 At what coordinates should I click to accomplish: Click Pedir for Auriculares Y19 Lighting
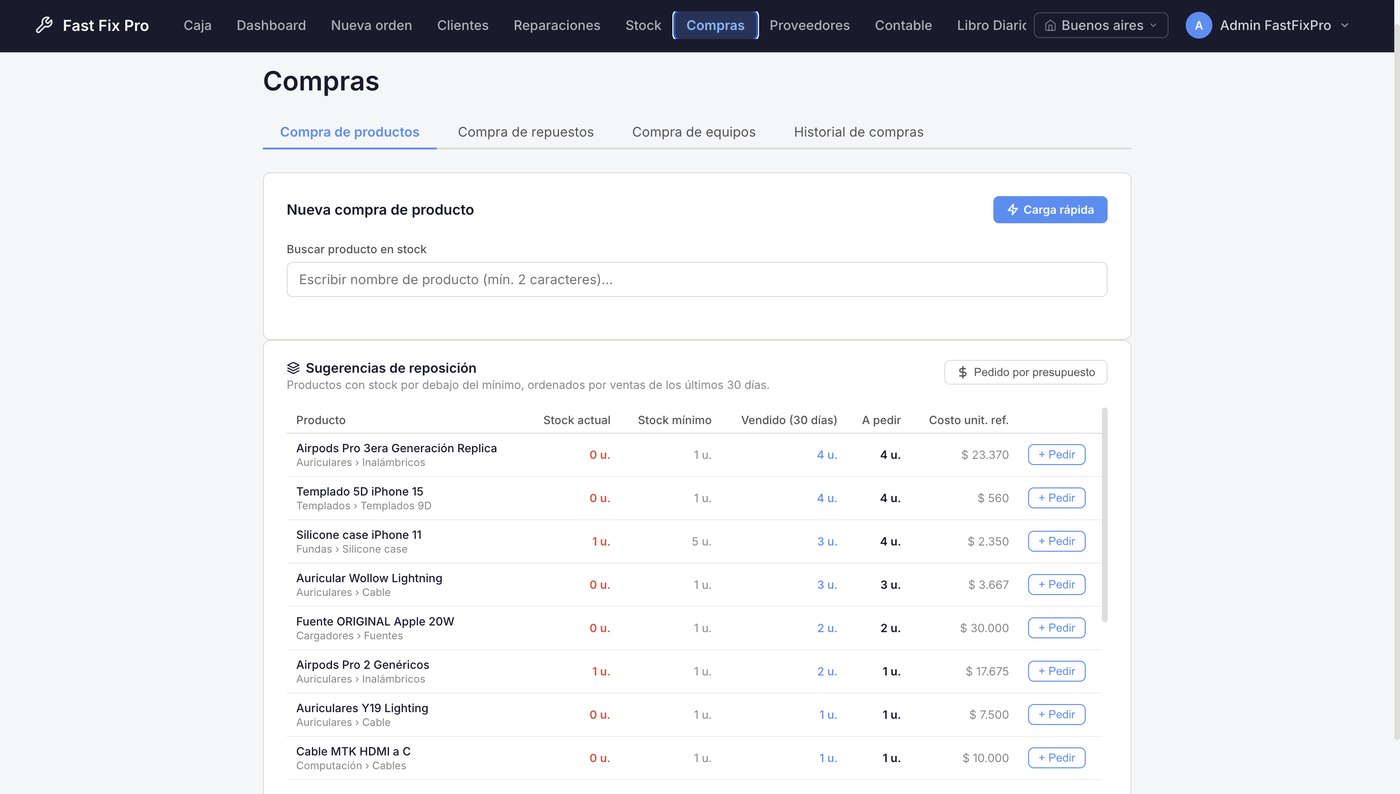click(x=1057, y=715)
